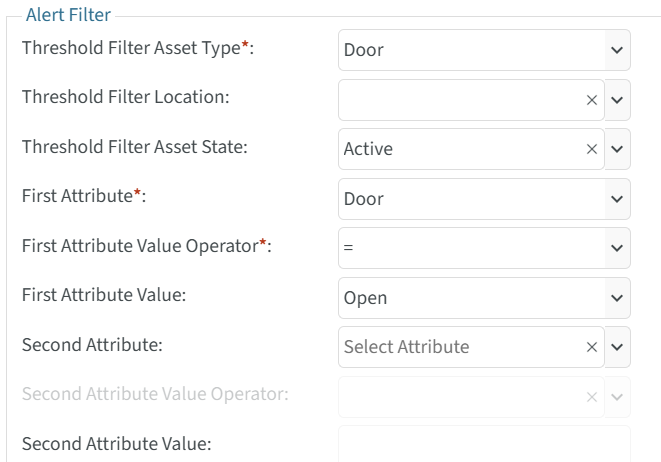
Task: Click the Threshold Filter Location label
Action: [126, 97]
